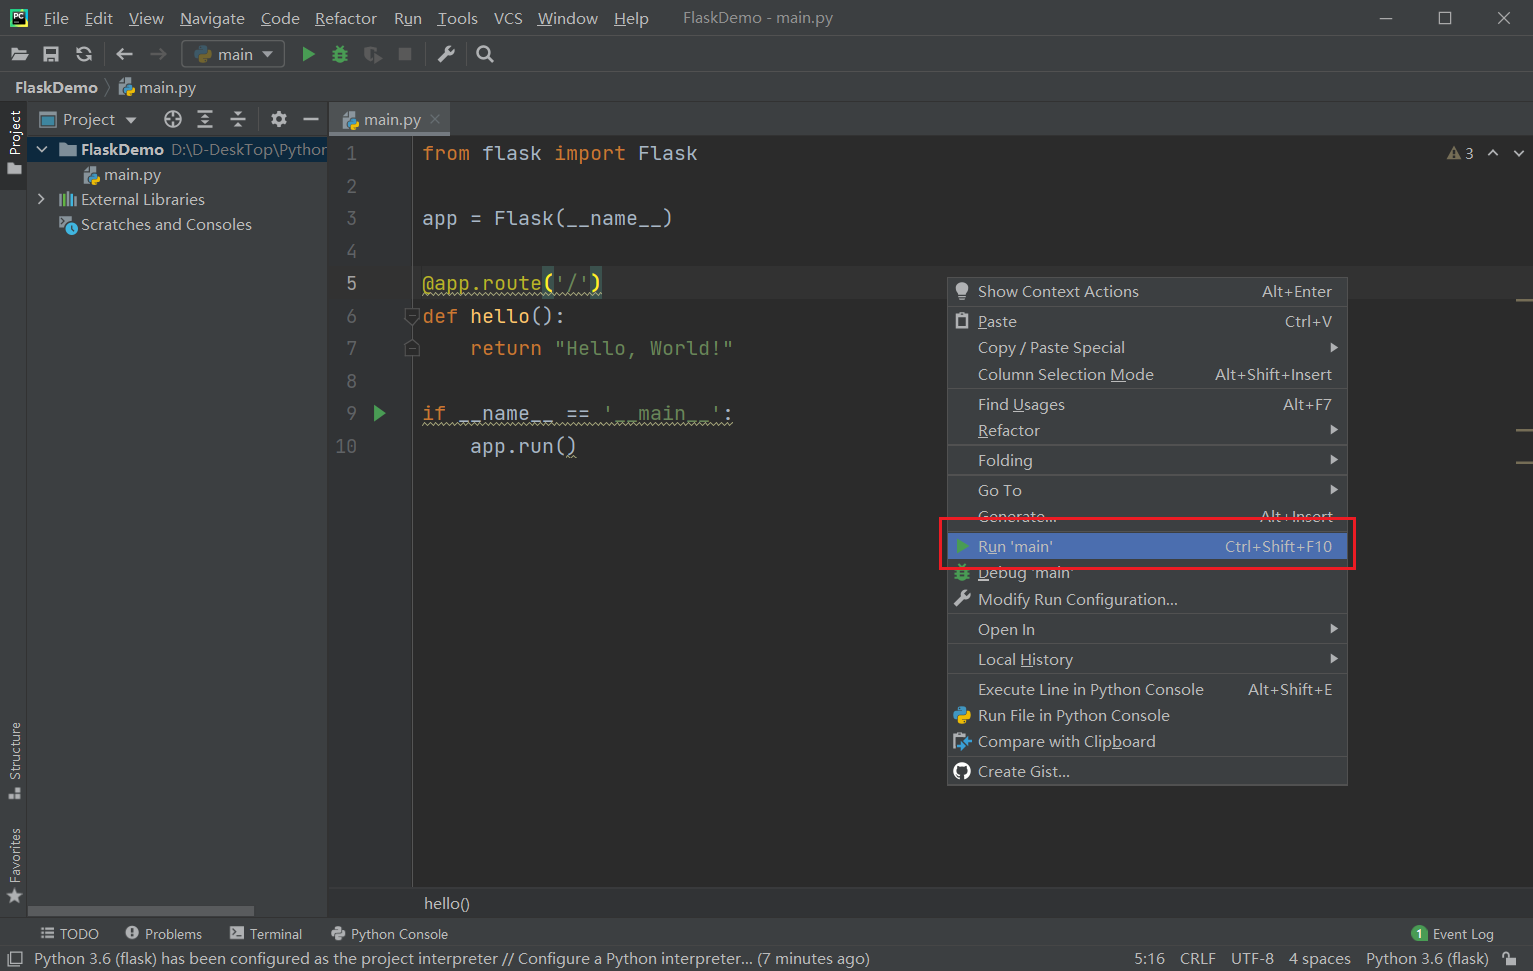This screenshot has width=1533, height=971.
Task: Click the Collapse All icon in Project panel
Action: [x=238, y=119]
